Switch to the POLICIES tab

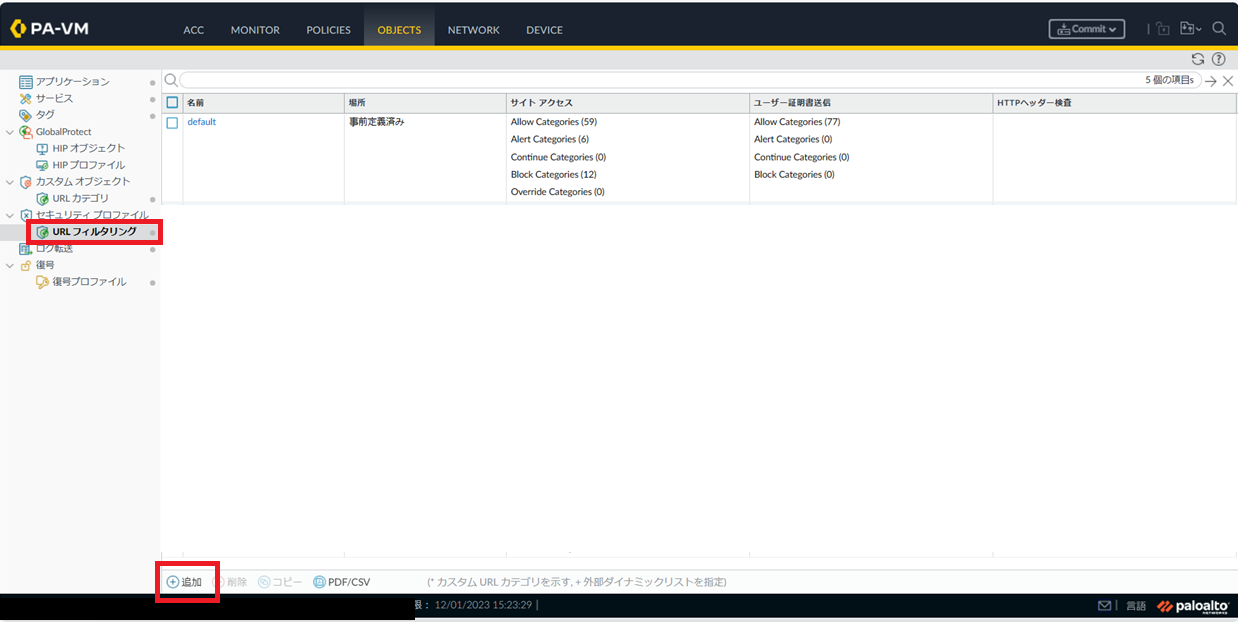point(328,30)
